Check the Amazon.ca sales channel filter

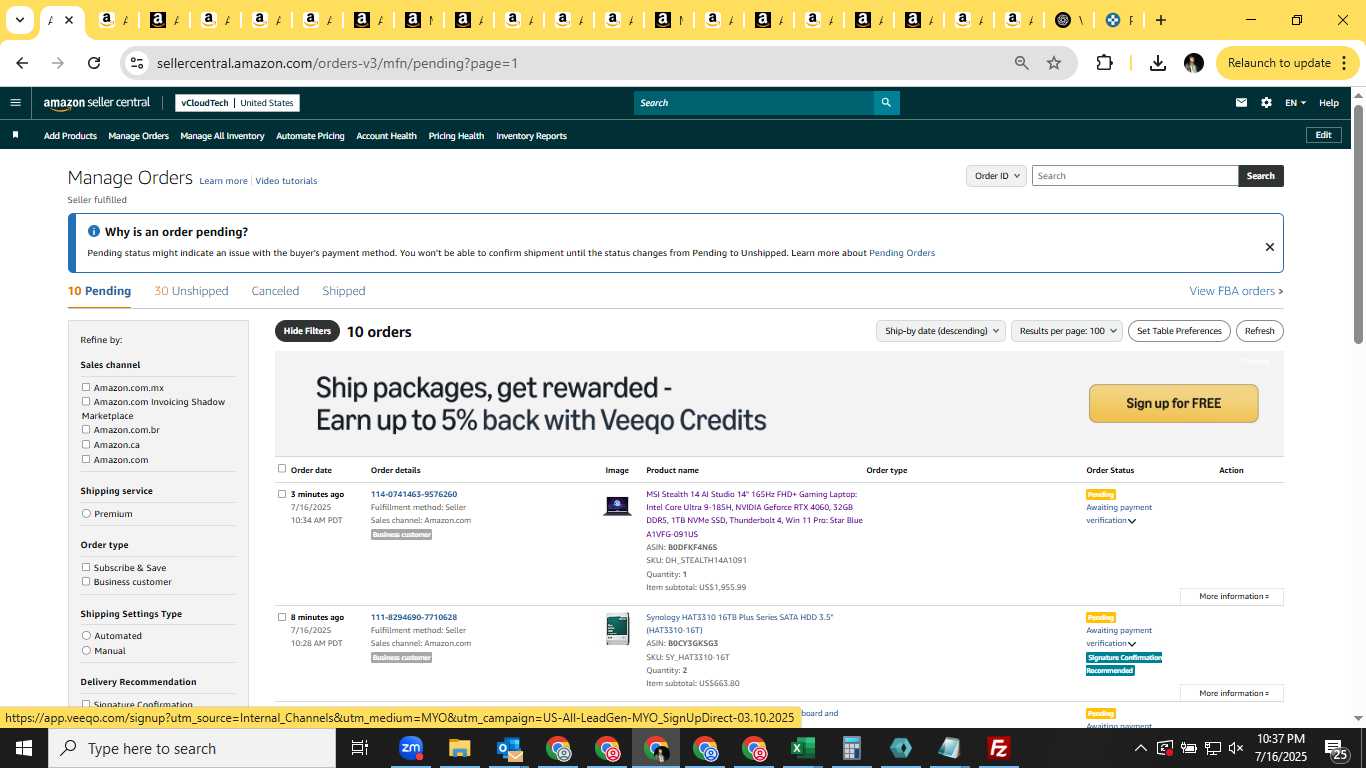86,444
